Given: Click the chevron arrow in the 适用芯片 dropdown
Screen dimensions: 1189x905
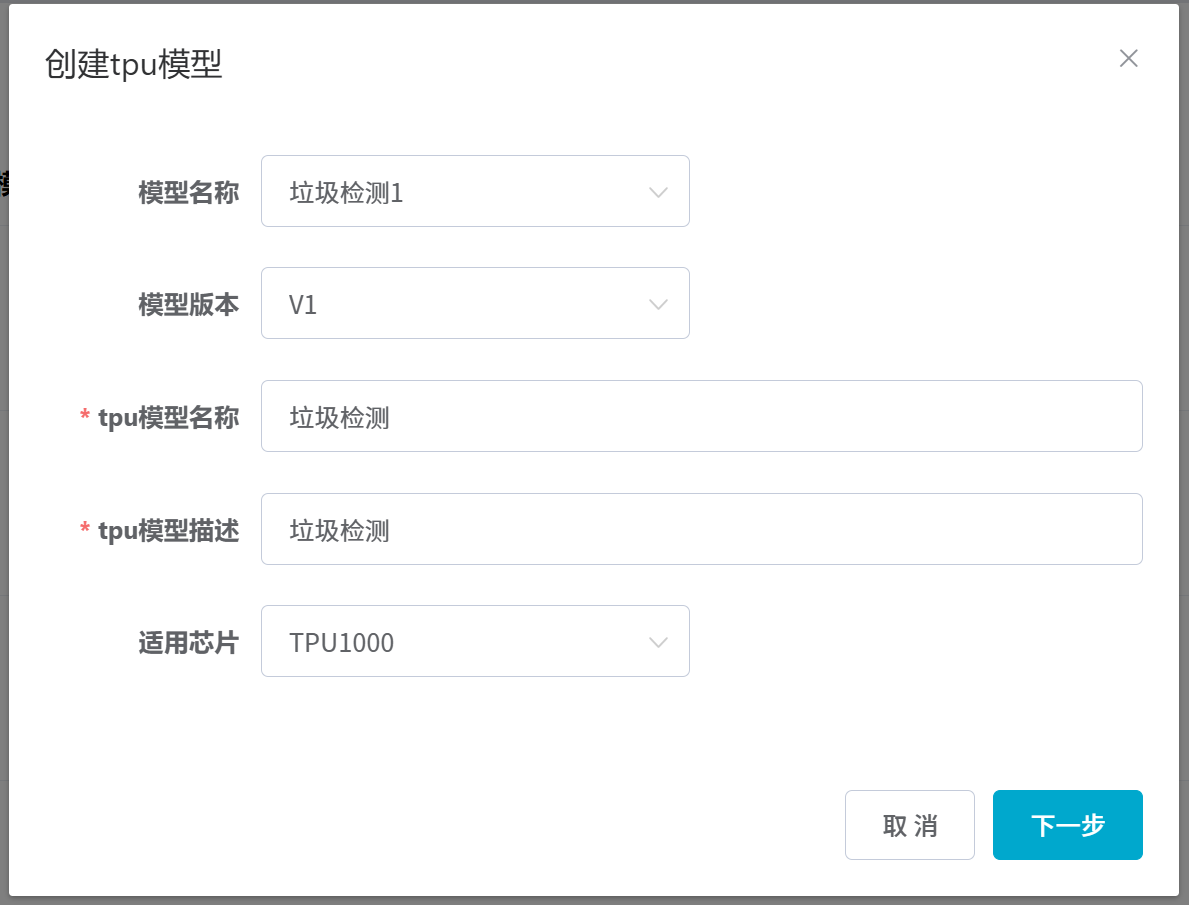Looking at the screenshot, I should pyautogui.click(x=657, y=642).
